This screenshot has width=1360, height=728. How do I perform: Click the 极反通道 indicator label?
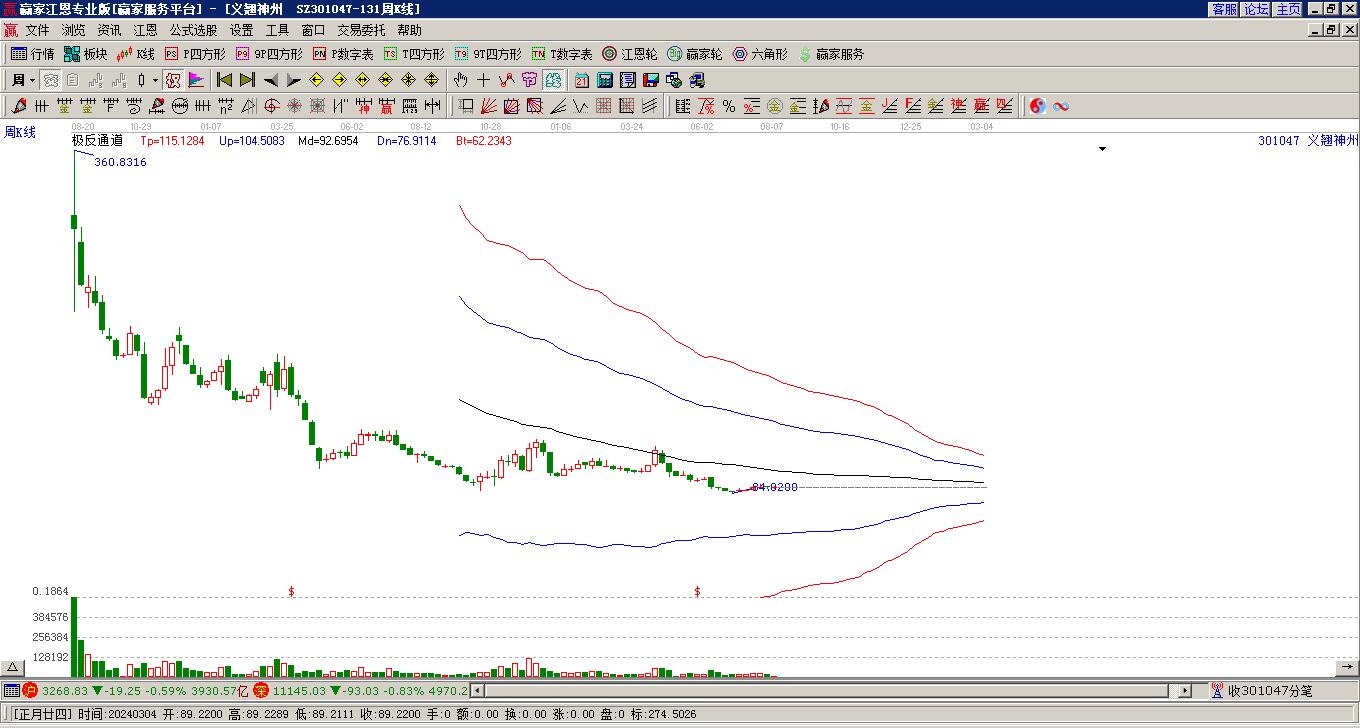click(97, 141)
